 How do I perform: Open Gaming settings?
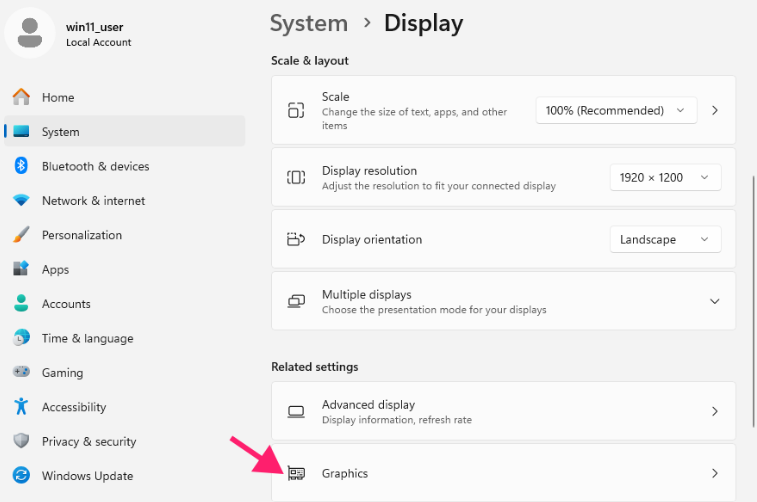pos(125,372)
